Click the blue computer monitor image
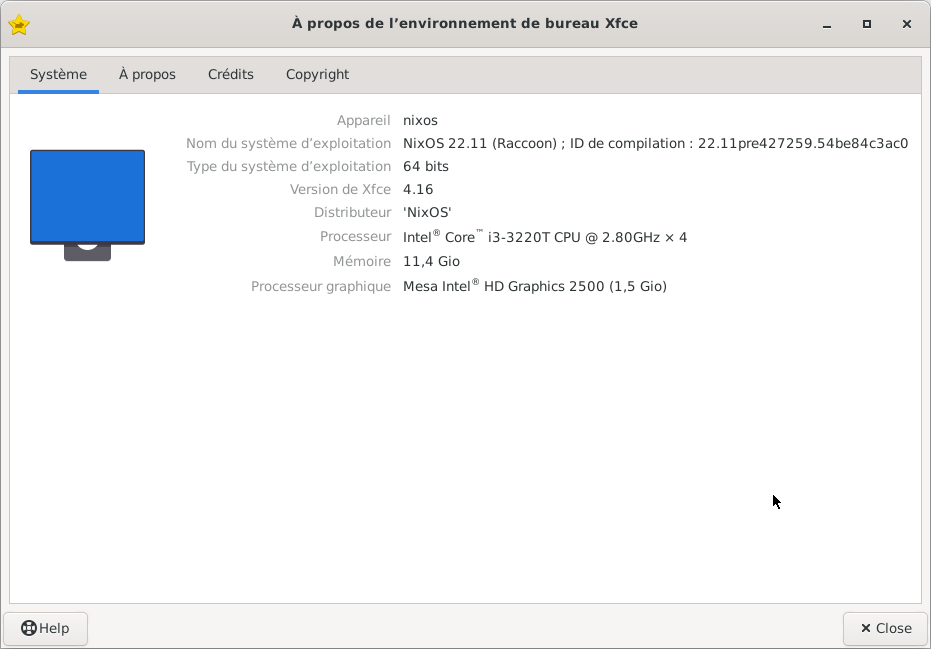Viewport: 931px width, 649px height. click(x=87, y=198)
